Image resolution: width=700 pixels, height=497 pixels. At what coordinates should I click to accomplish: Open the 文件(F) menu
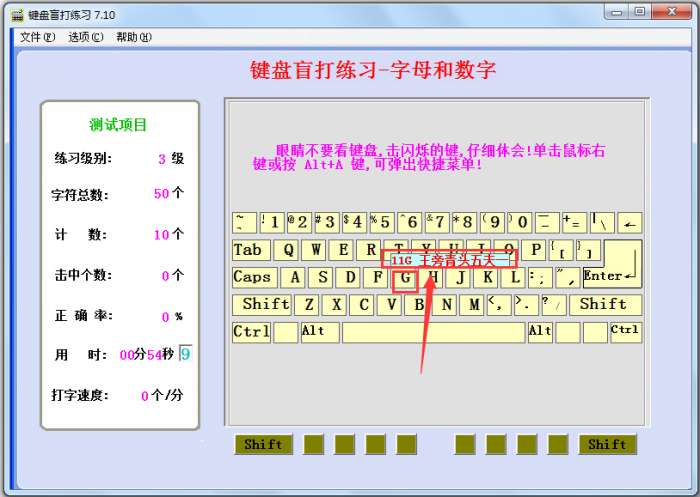coord(38,37)
